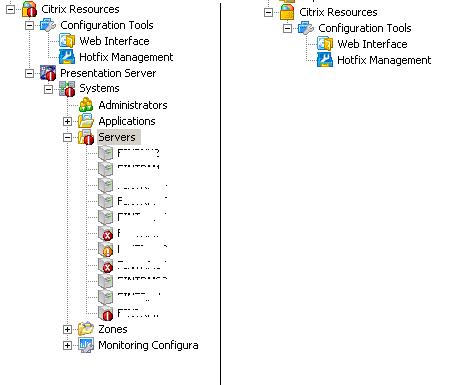
Task: Click Configuration Tools wrench icon in left tree
Action: click(x=48, y=25)
